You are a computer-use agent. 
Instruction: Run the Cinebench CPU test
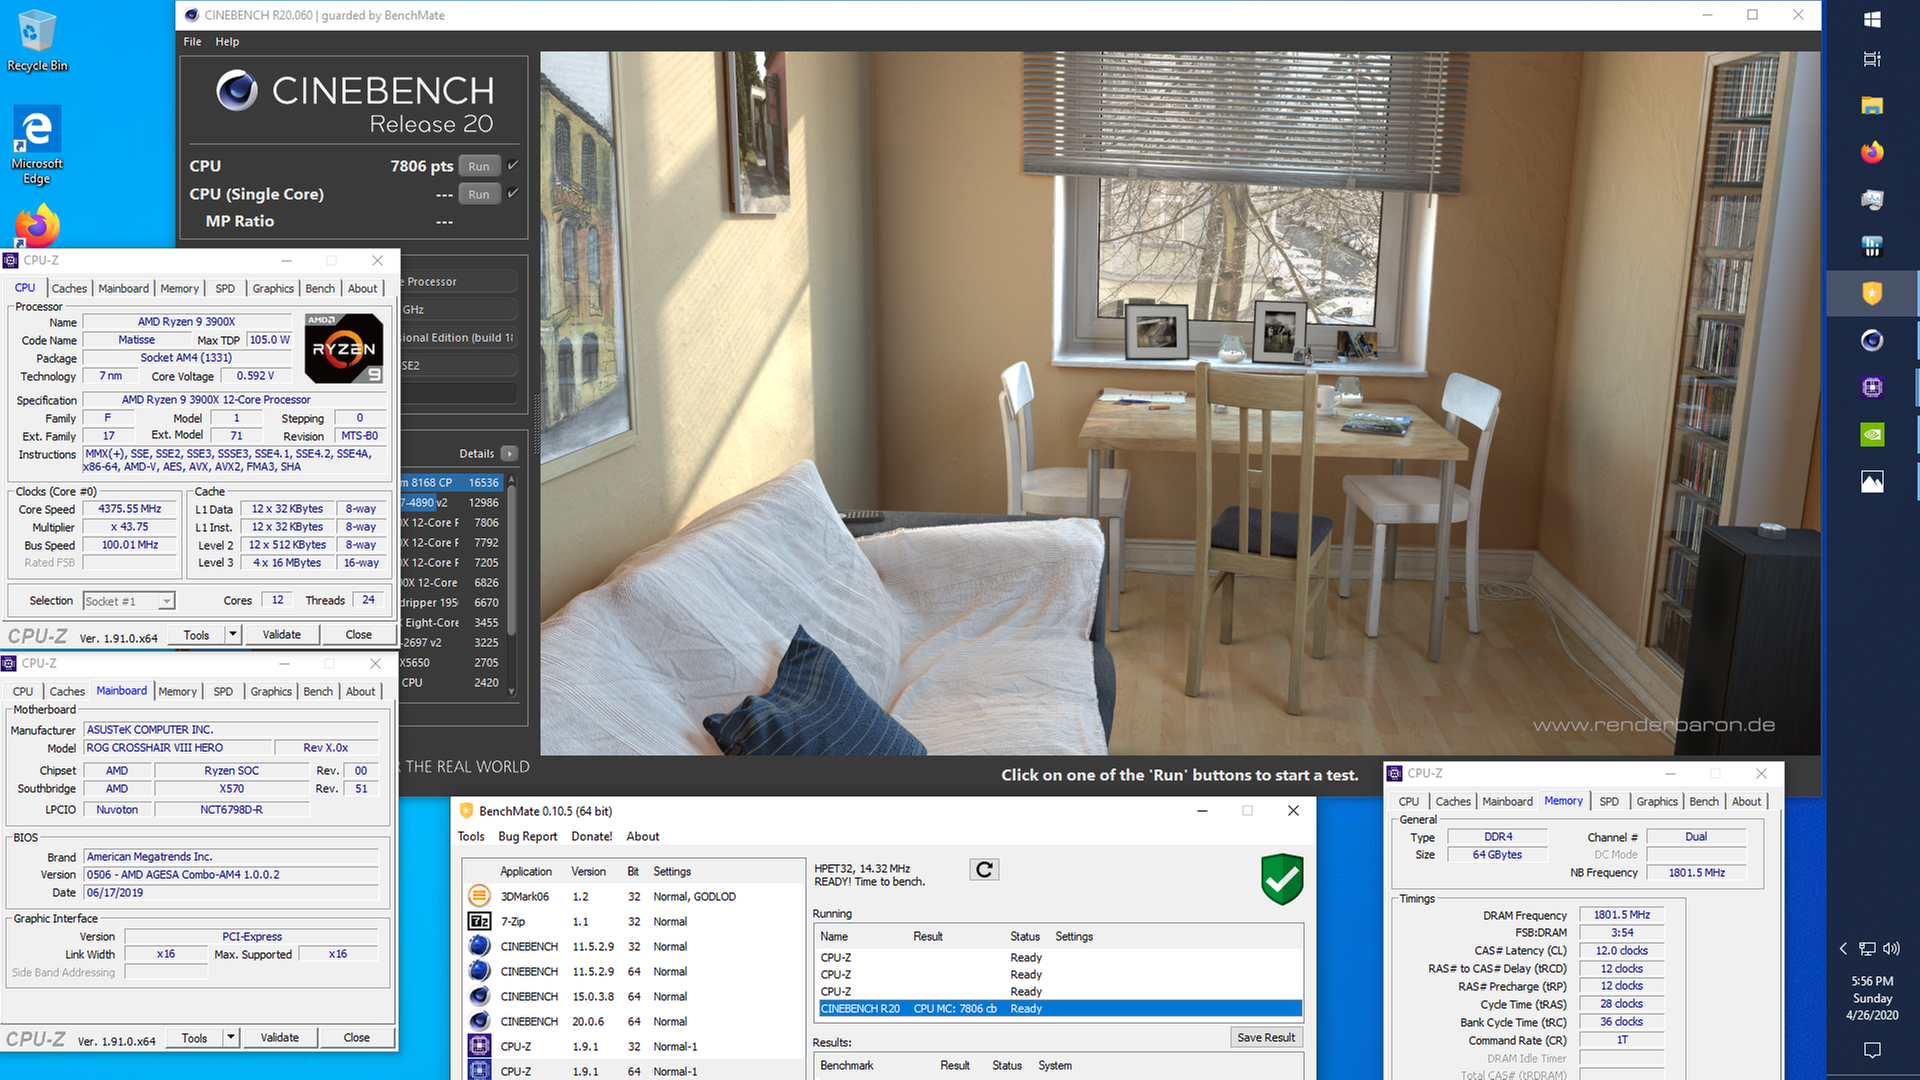[479, 166]
